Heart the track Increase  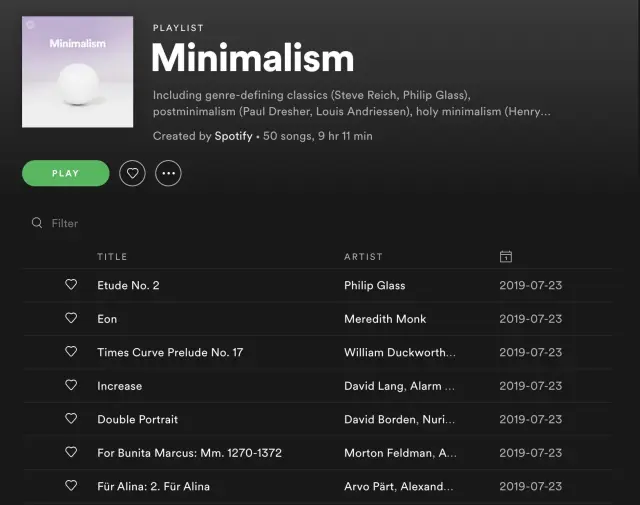point(71,385)
